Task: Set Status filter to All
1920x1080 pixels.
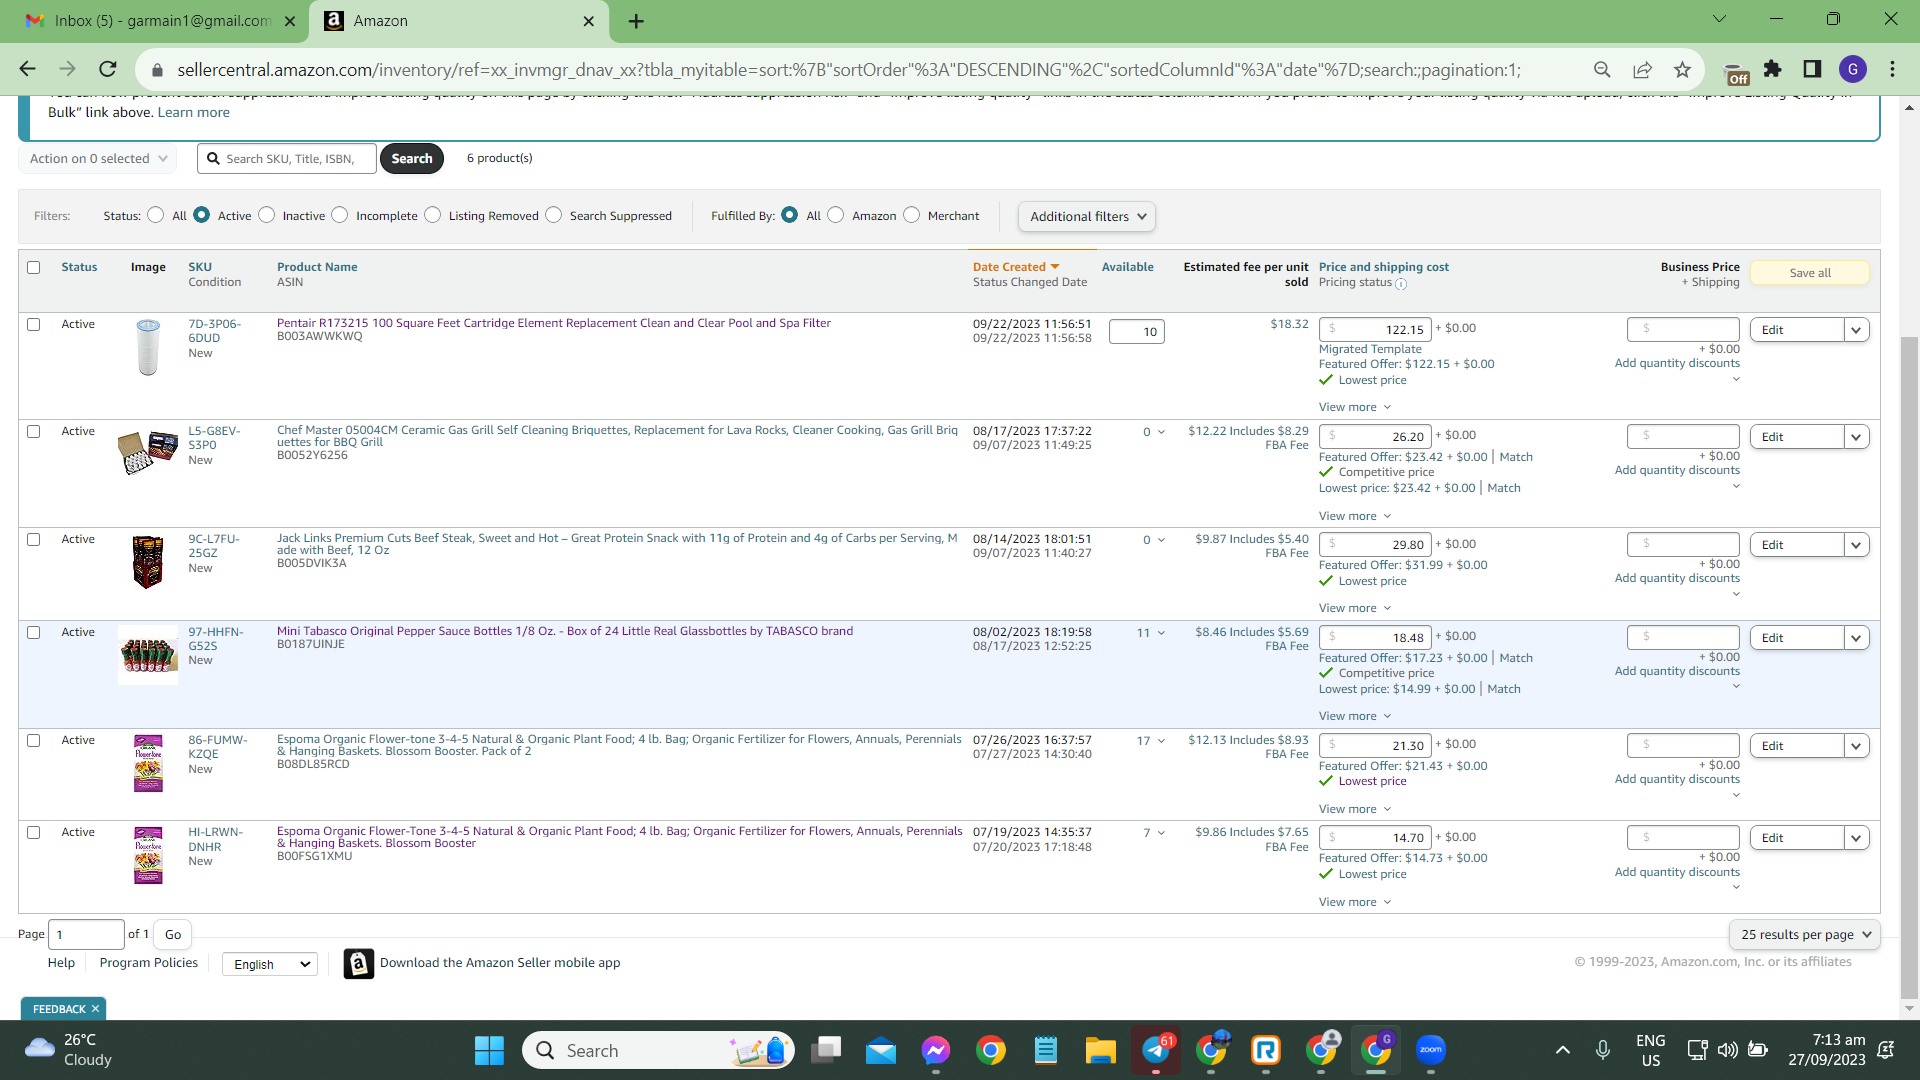Action: tap(156, 215)
